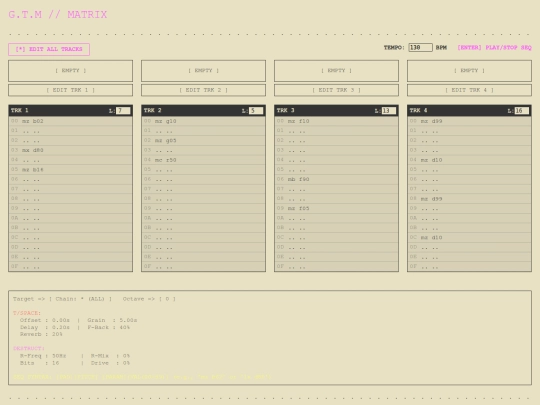
Task: Click ENTER PLAY/STOP SEQ control
Action: pyautogui.click(x=494, y=48)
